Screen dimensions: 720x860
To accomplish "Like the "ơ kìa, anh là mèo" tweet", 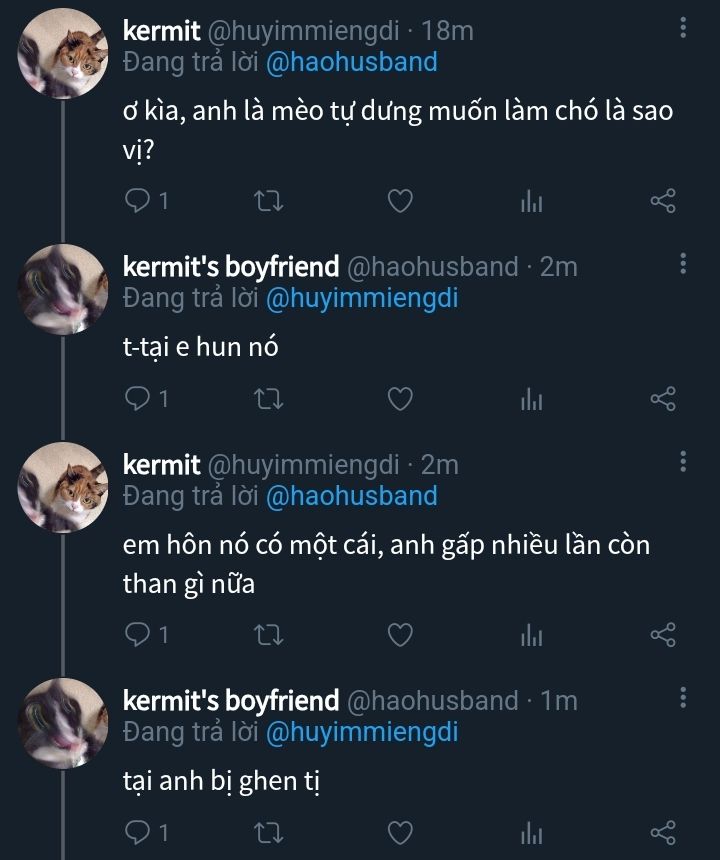I will [400, 201].
